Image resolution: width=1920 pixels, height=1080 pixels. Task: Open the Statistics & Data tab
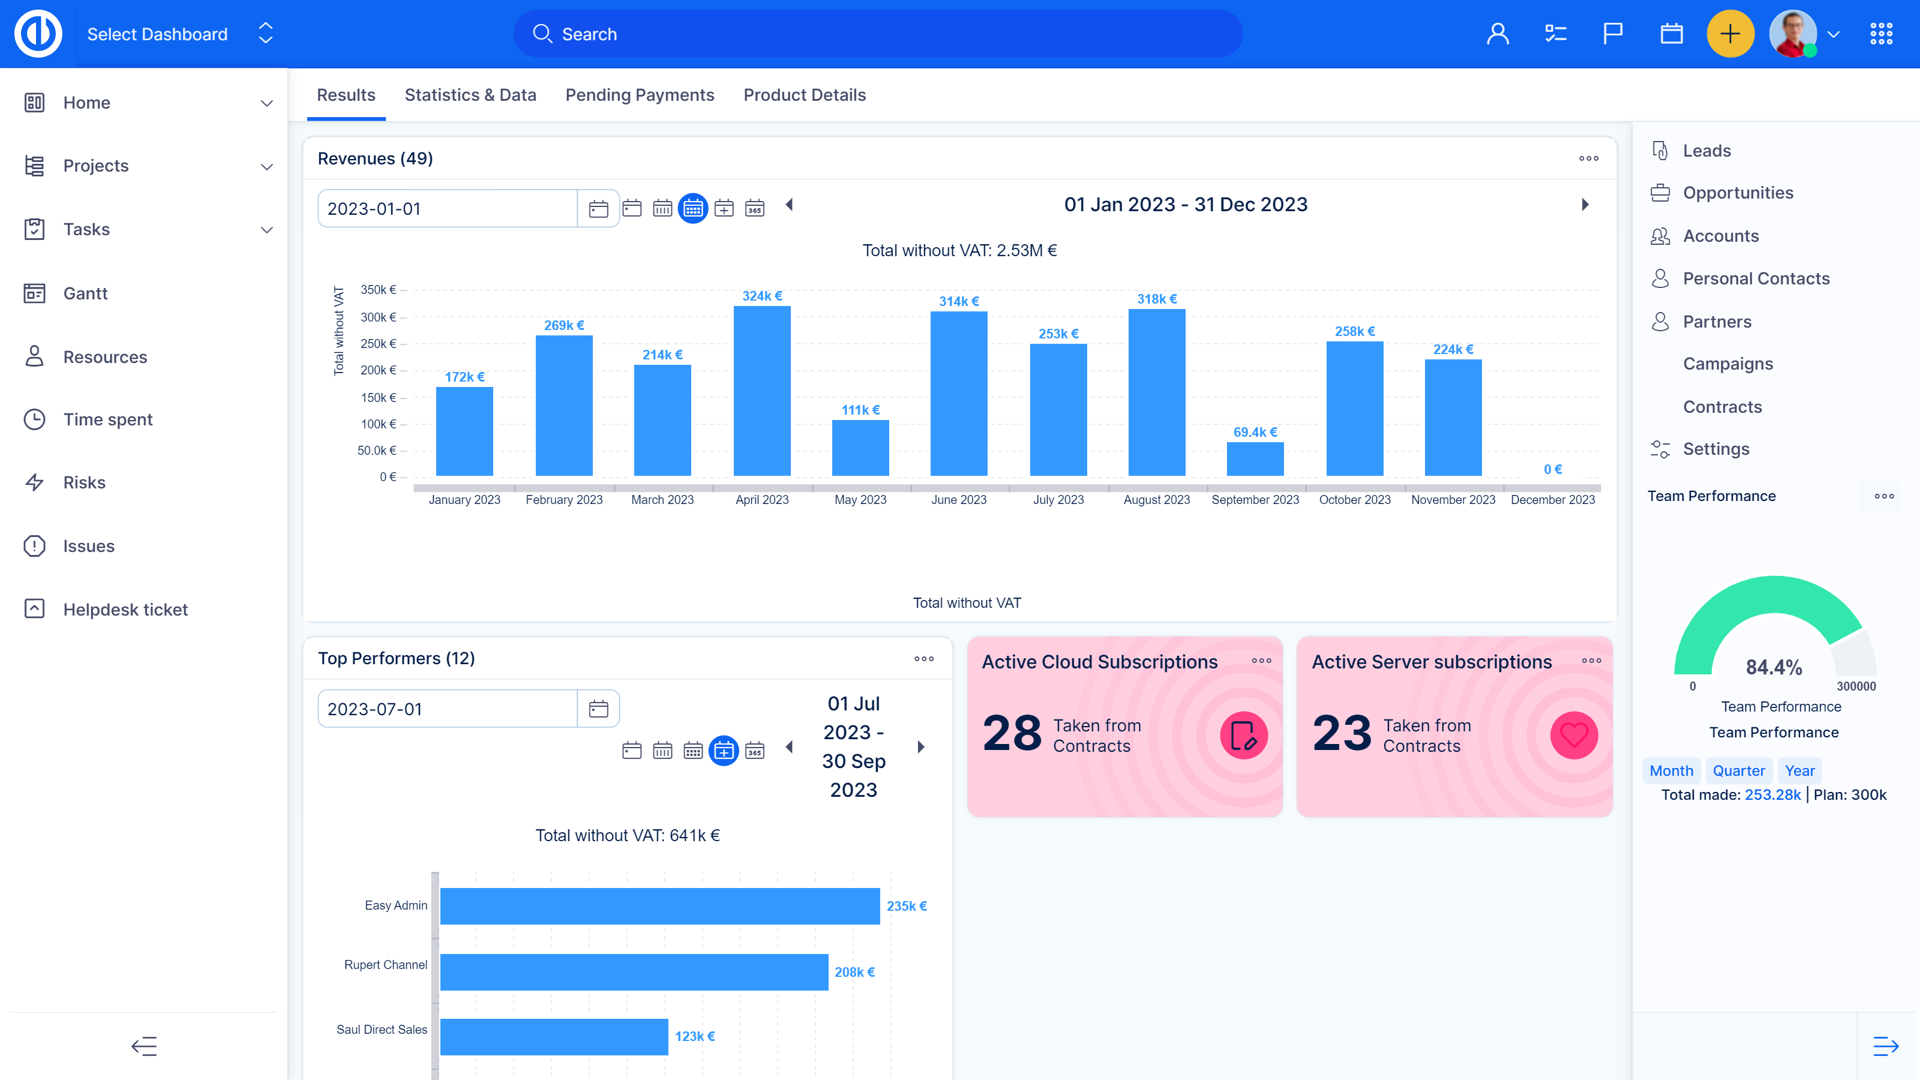(470, 95)
